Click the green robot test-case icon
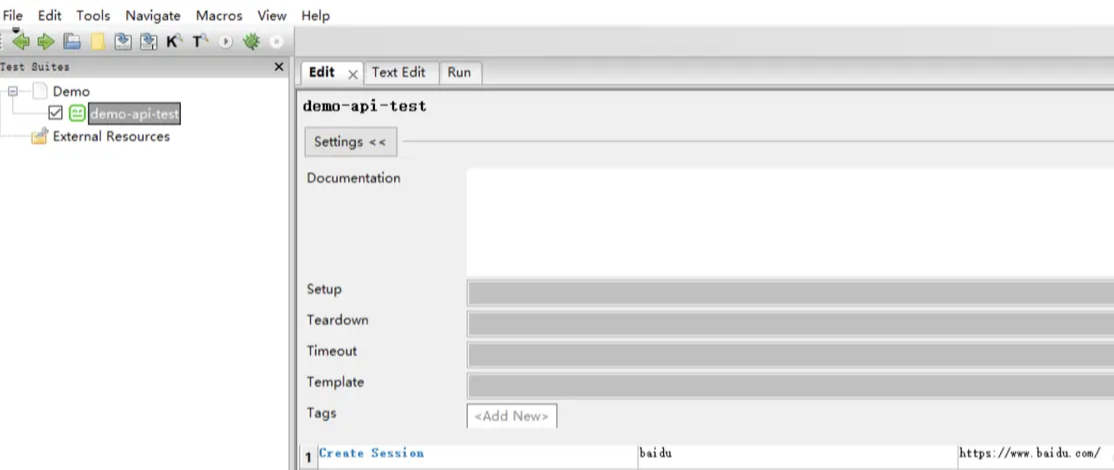Image resolution: width=1114 pixels, height=470 pixels. [77, 113]
